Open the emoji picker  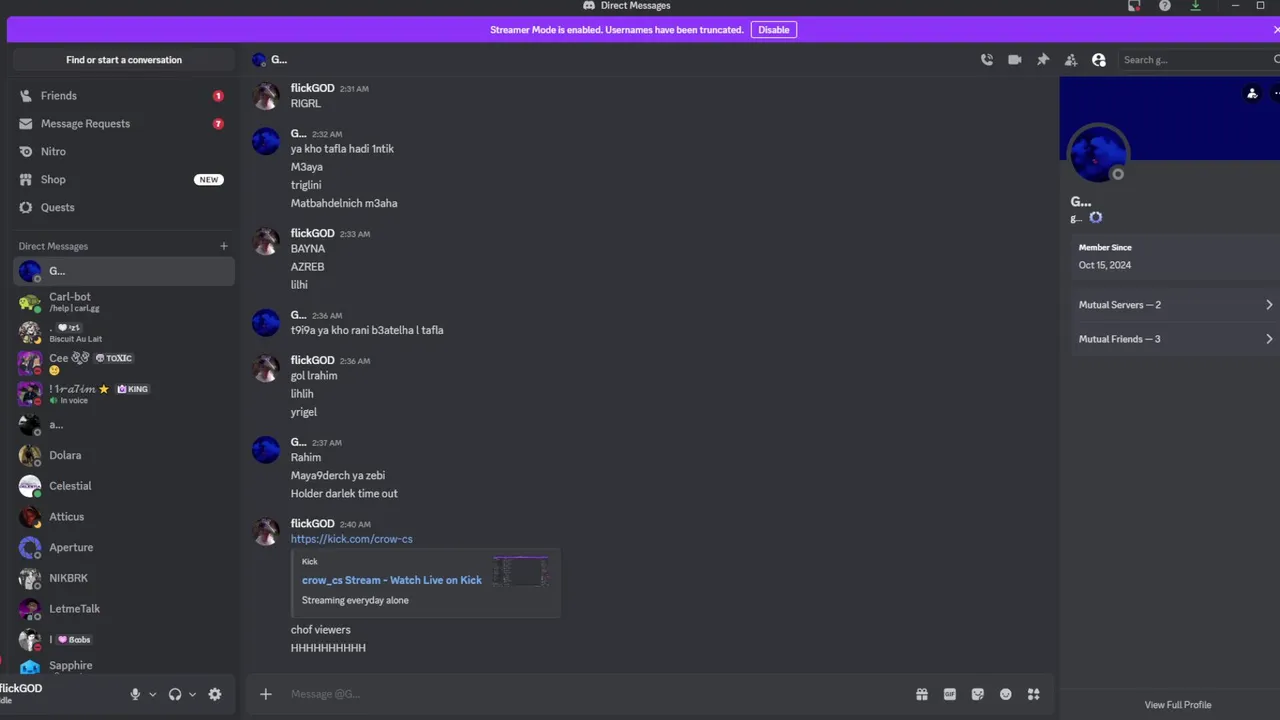tap(1006, 694)
